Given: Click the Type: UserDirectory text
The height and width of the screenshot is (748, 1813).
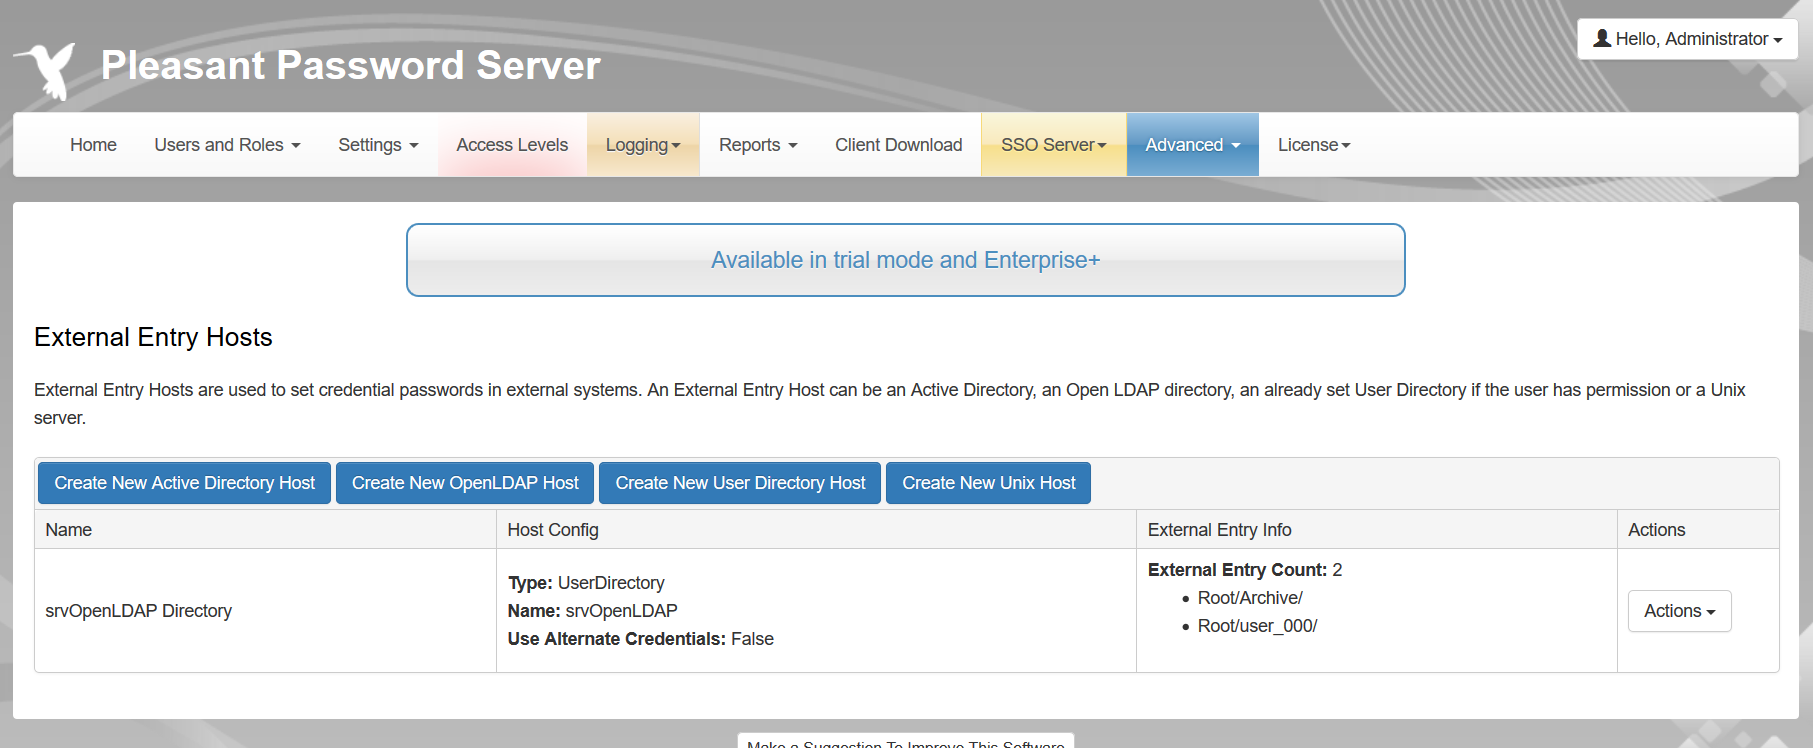Looking at the screenshot, I should 586,583.
